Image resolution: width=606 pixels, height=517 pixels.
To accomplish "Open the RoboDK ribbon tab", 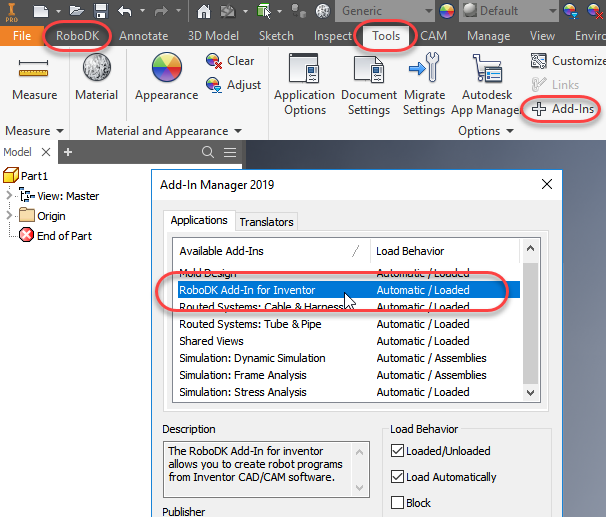I will [x=77, y=36].
